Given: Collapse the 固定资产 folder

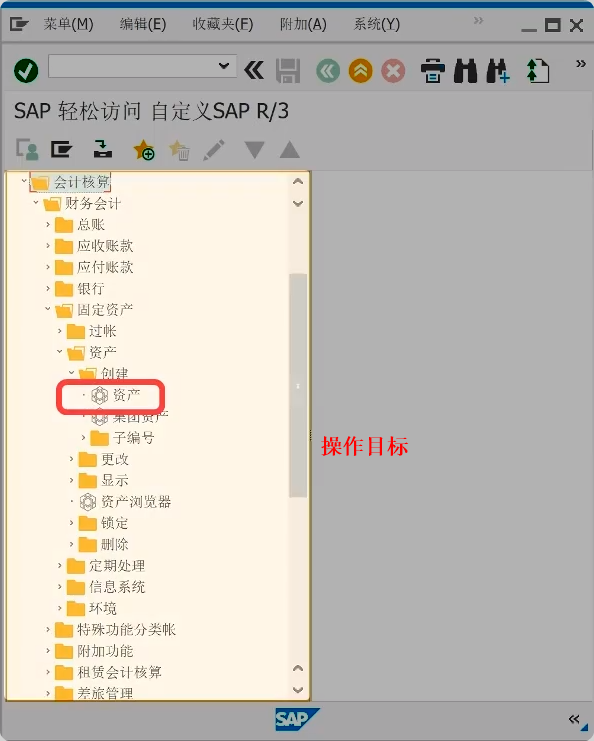Looking at the screenshot, I should [x=48, y=309].
